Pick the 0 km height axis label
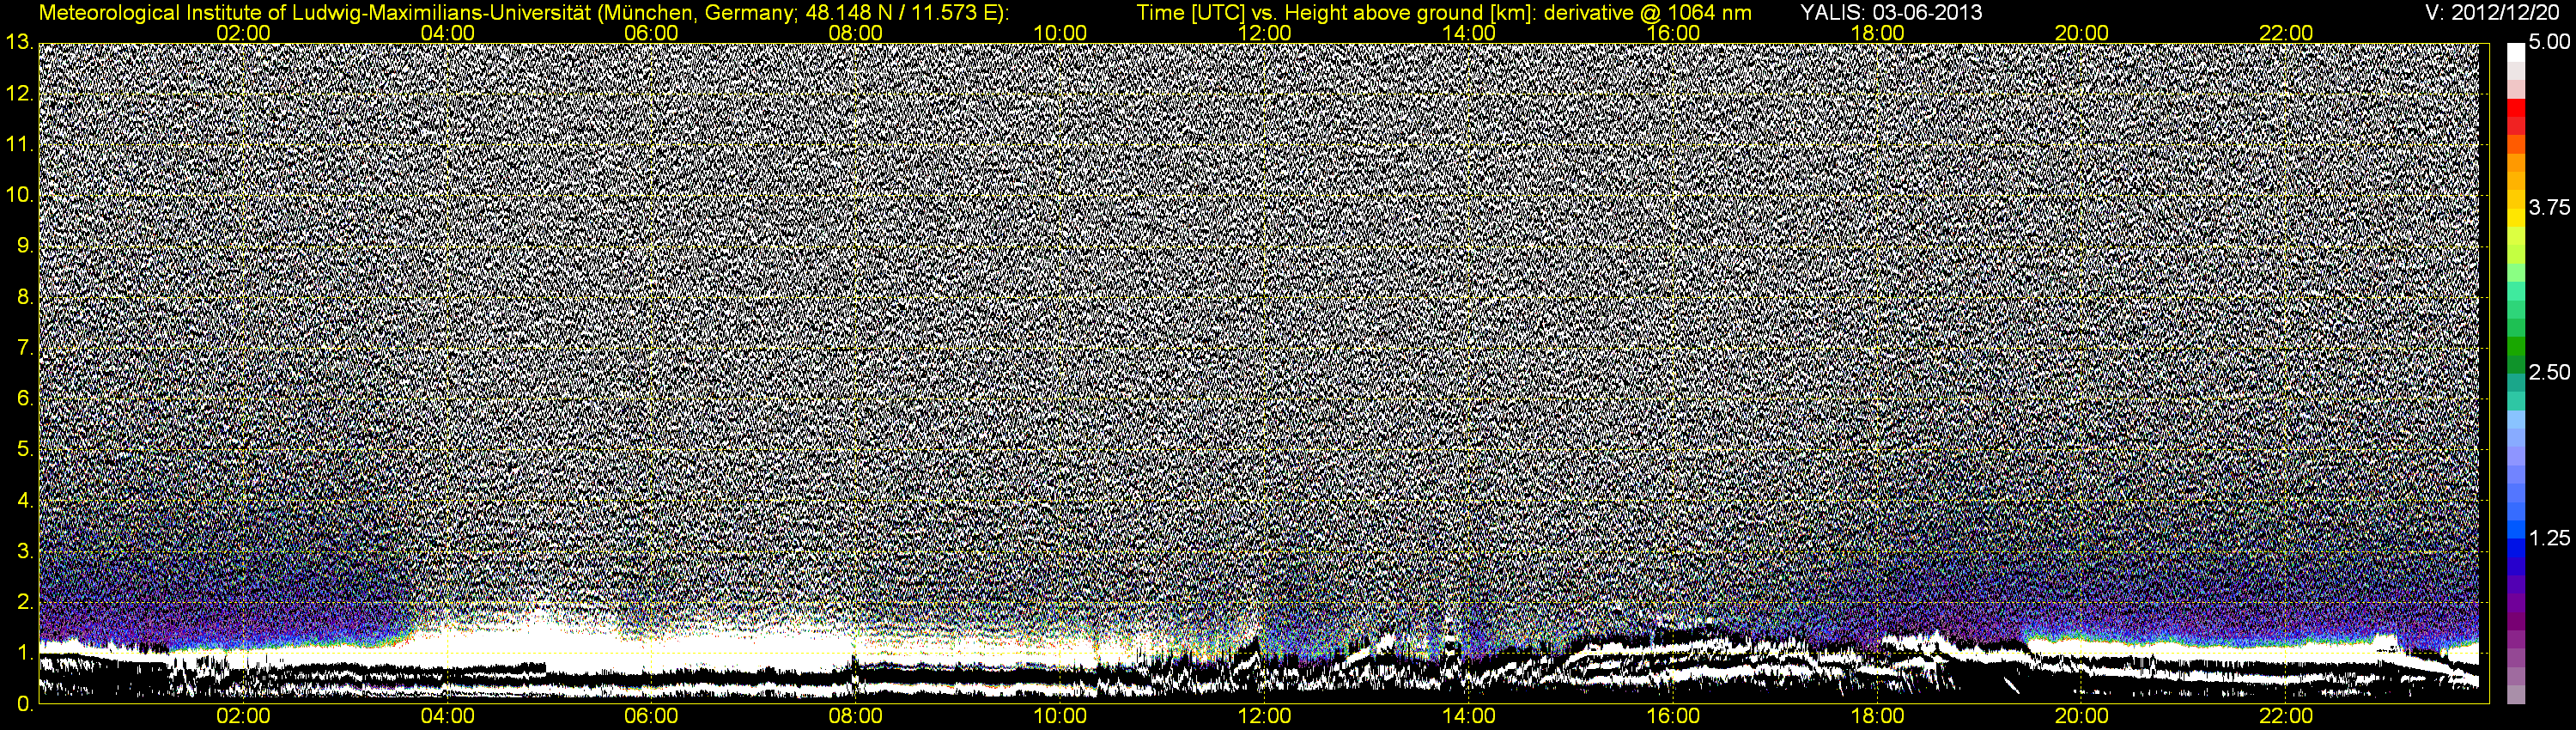The image size is (2576, 730). [24, 703]
